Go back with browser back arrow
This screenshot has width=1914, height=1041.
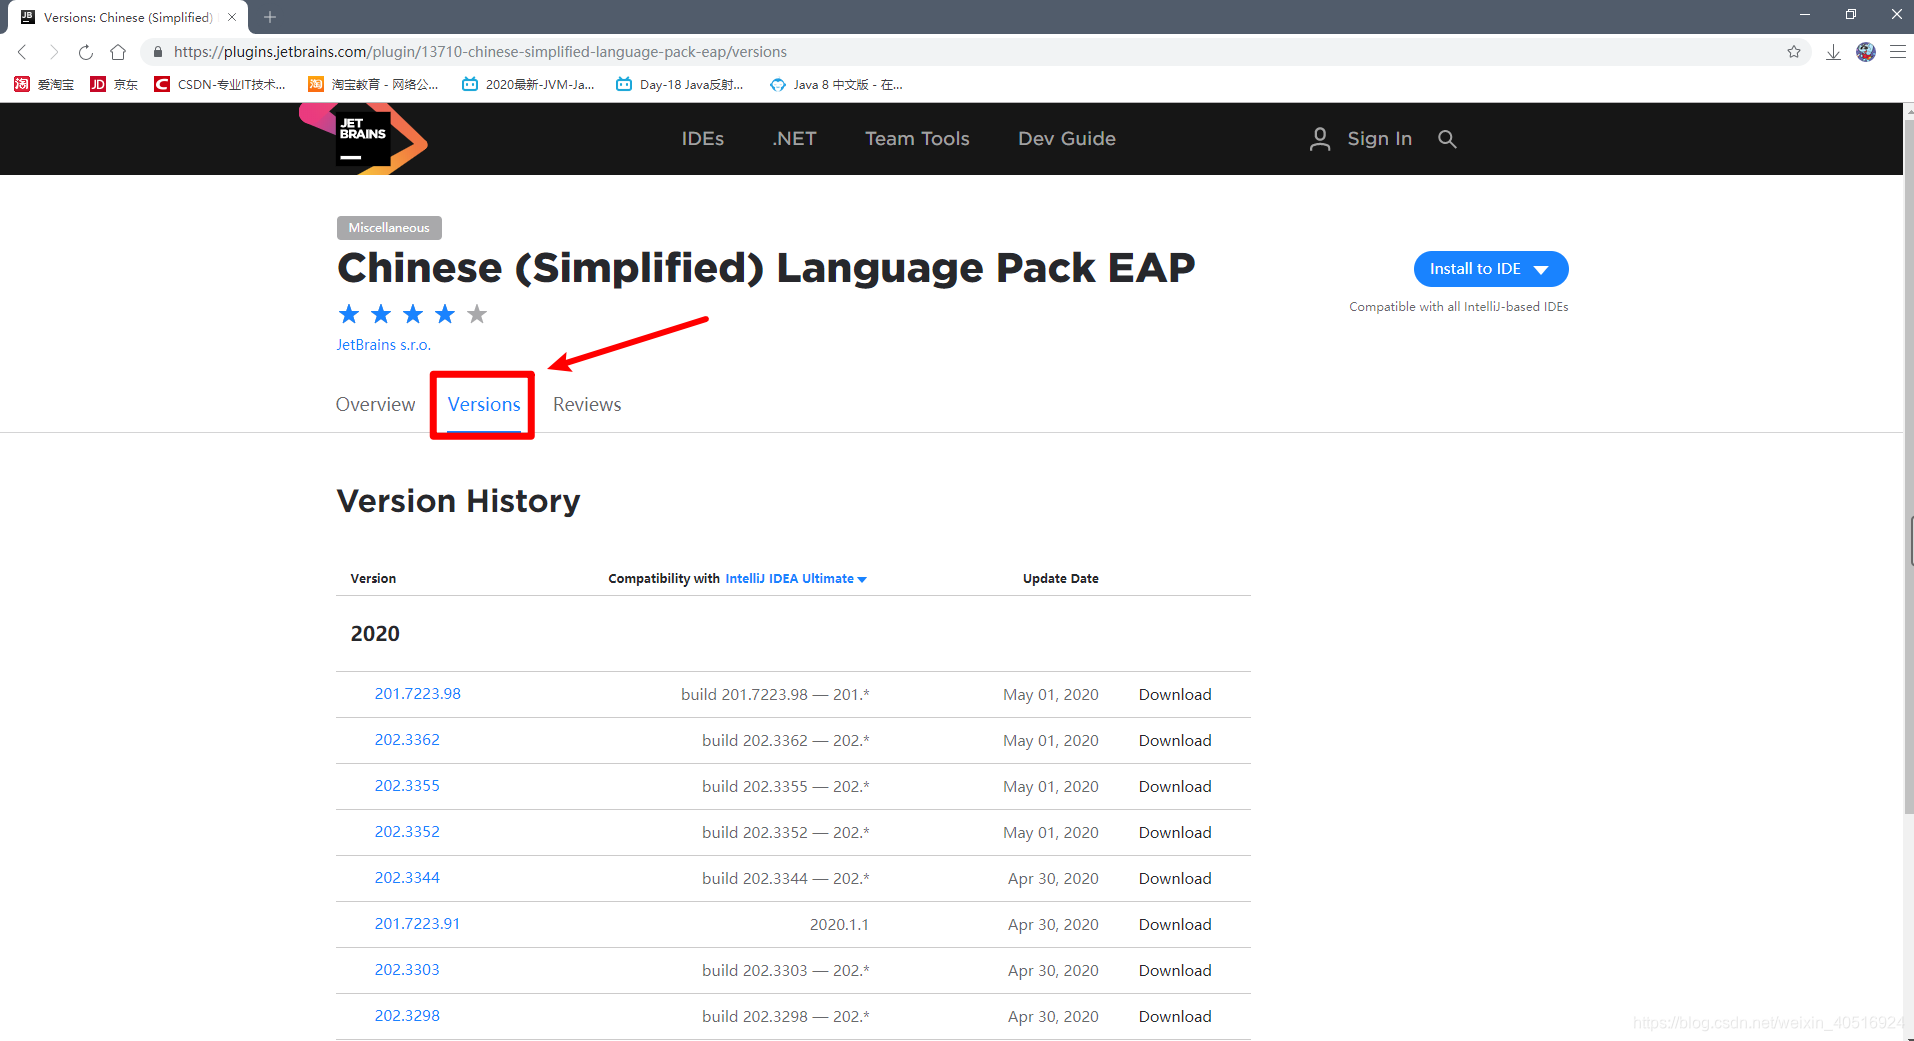click(x=22, y=52)
